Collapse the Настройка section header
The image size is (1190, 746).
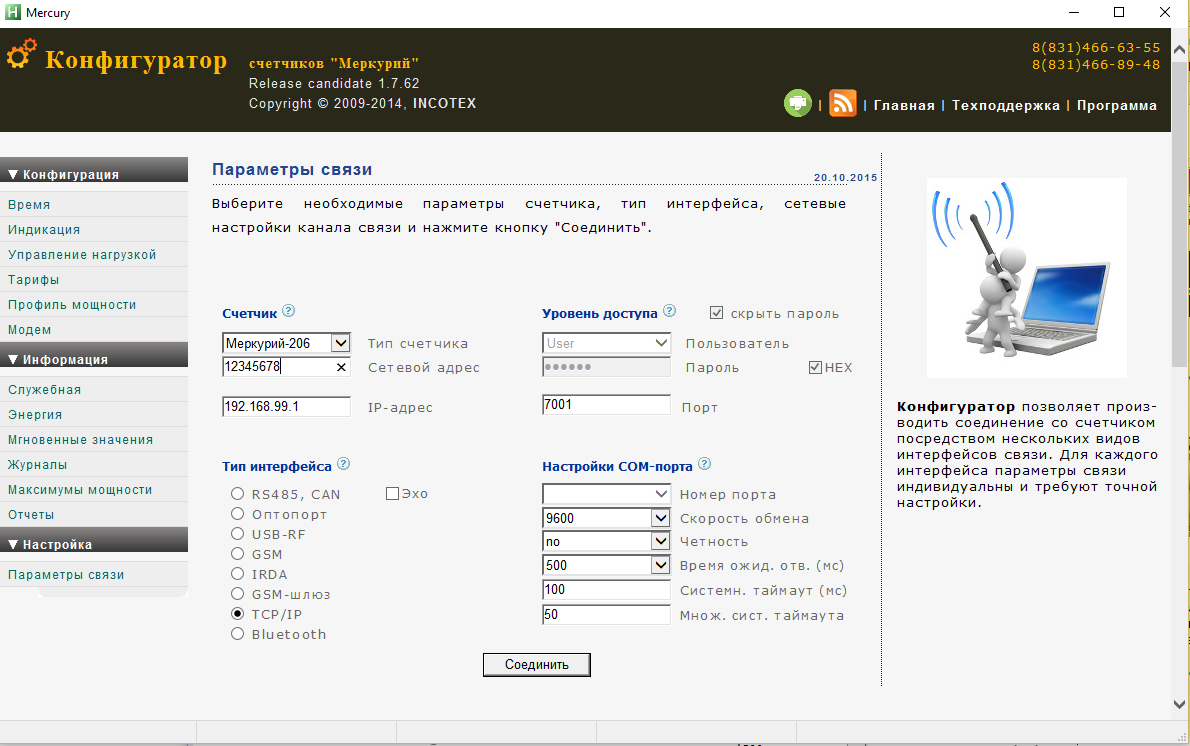pyautogui.click(x=94, y=540)
